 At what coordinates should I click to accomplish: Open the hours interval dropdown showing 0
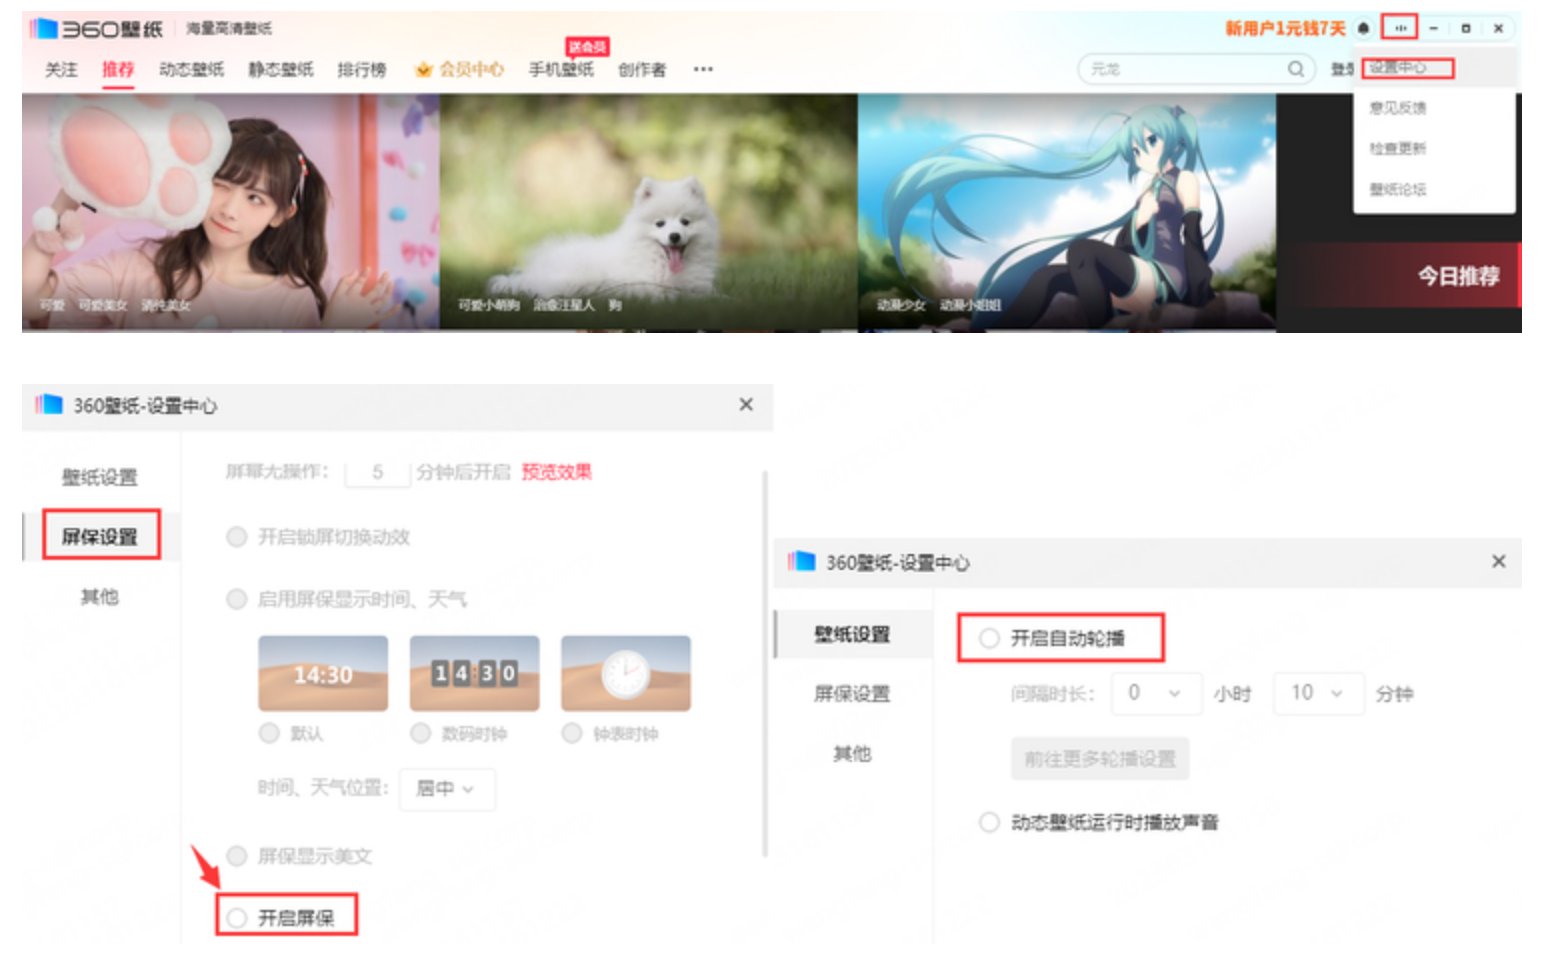[1155, 693]
